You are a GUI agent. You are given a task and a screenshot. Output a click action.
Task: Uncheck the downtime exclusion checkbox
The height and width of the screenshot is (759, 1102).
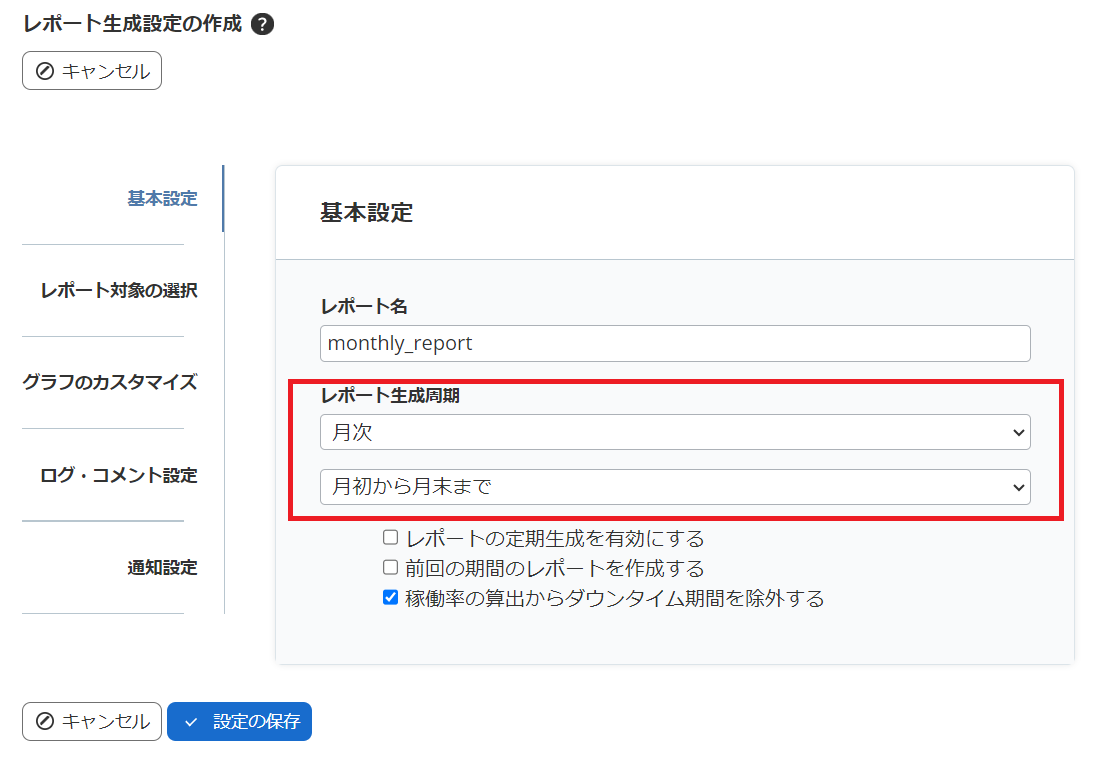390,597
